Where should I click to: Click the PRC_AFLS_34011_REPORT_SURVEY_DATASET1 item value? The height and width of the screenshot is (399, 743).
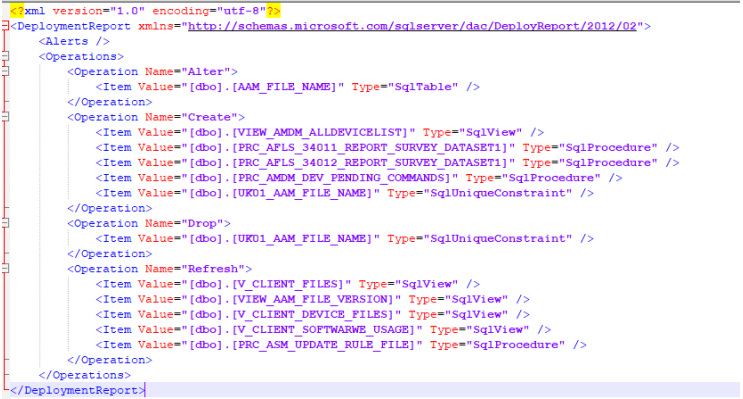(348, 147)
